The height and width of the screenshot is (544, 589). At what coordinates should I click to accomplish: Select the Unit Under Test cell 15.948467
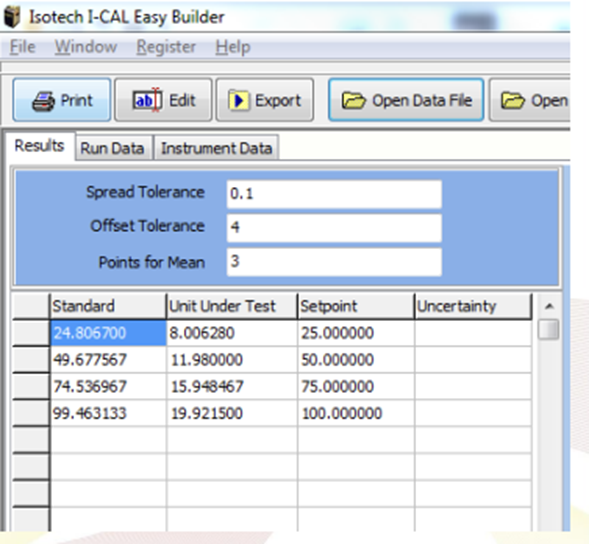click(x=232, y=387)
